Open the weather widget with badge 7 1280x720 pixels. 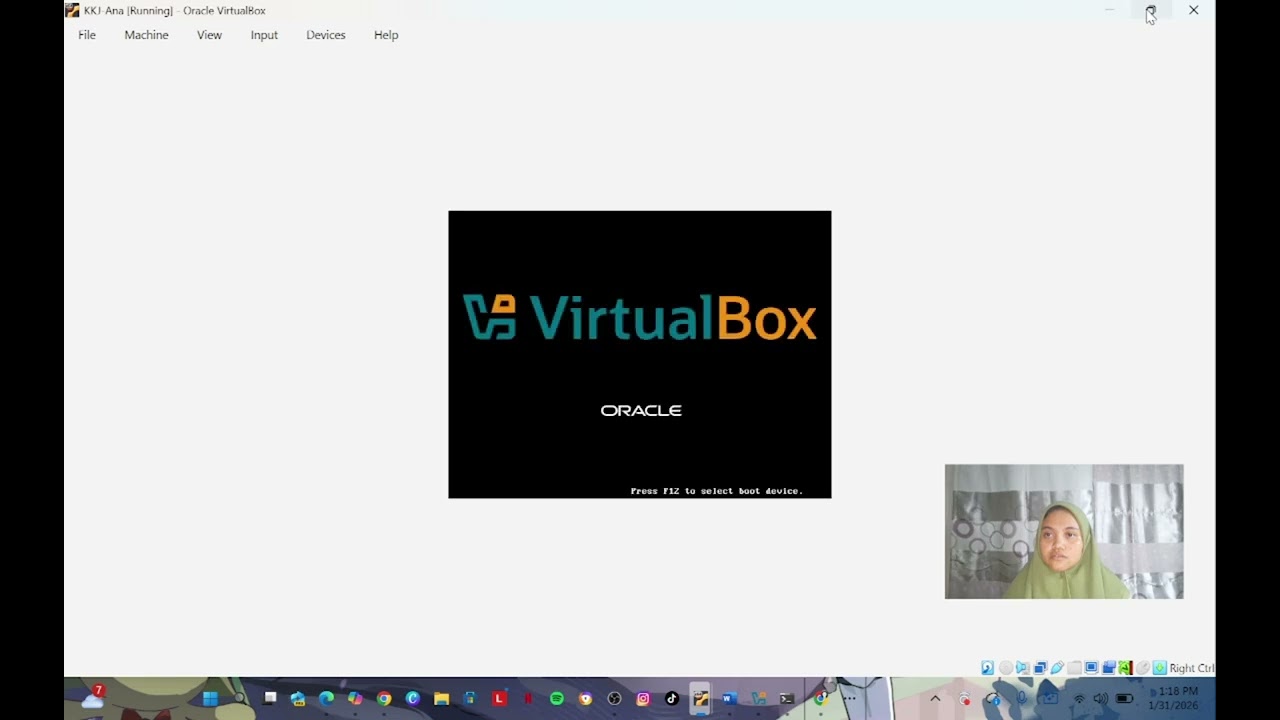[93, 698]
